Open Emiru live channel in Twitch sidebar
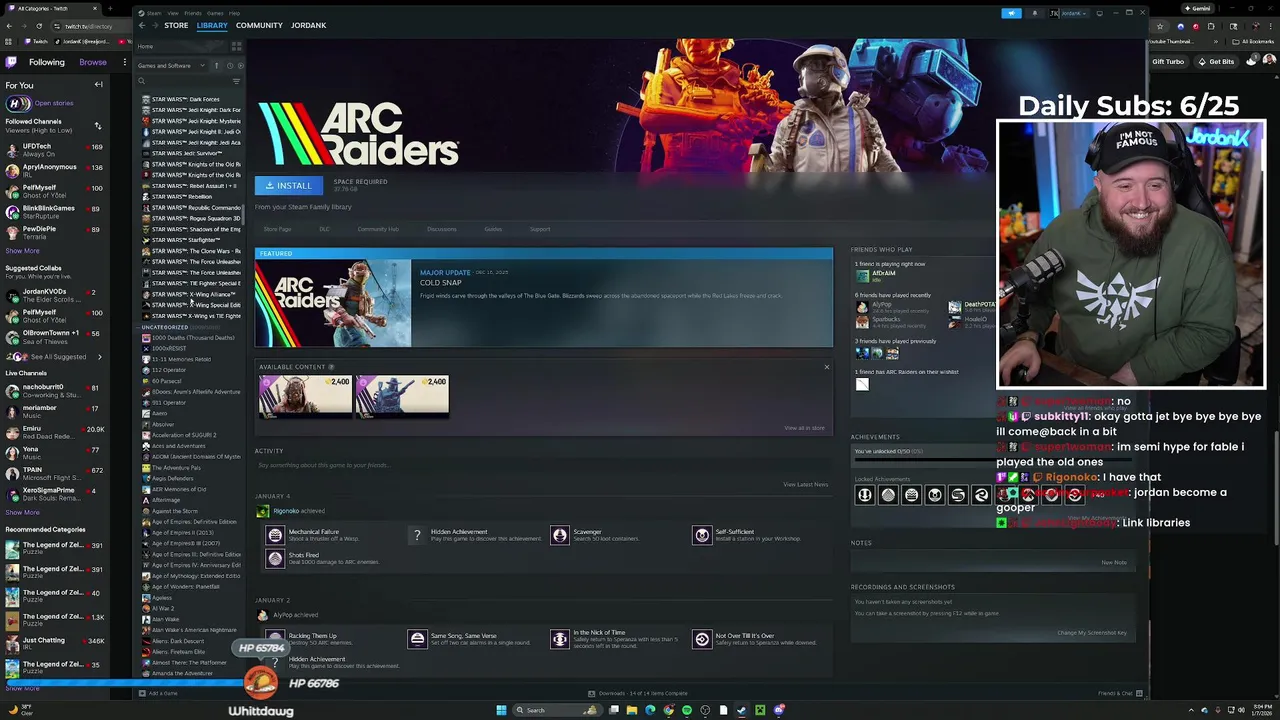The height and width of the screenshot is (720, 1280). click(55, 432)
